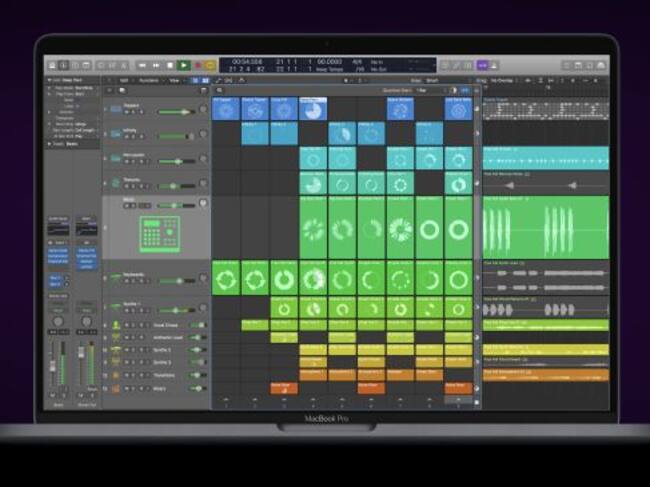The image size is (650, 487).
Task: Toggle the Live Loops grid view button
Action: pos(197,79)
